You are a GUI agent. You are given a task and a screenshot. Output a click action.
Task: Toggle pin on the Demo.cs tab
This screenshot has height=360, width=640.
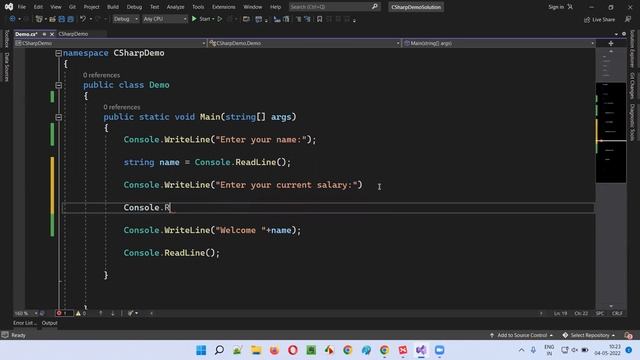44,34
